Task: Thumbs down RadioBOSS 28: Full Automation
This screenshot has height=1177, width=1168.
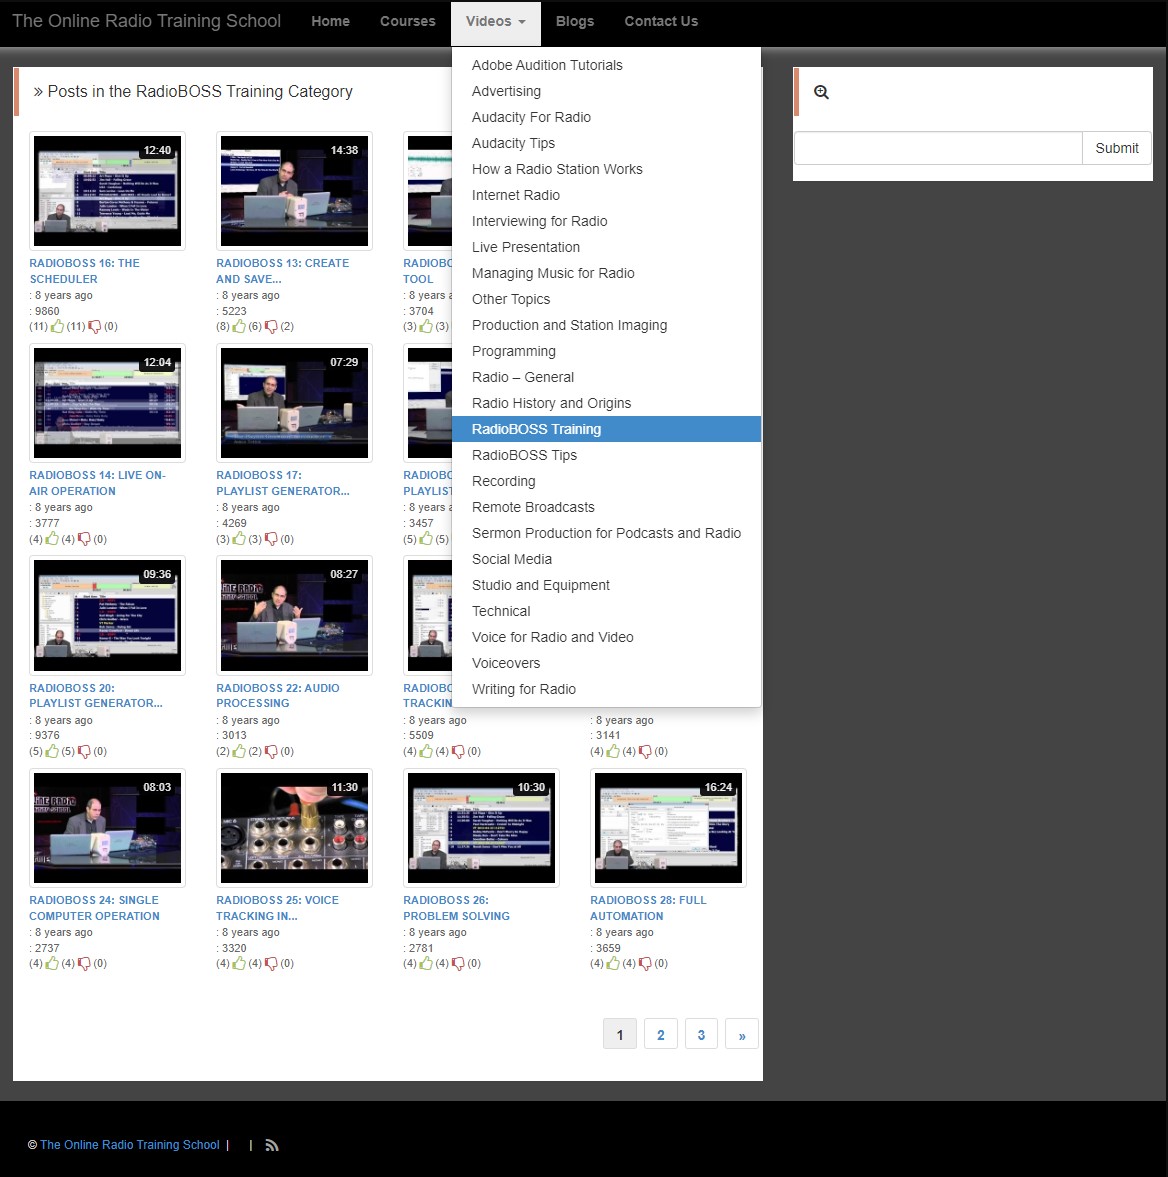Action: point(645,965)
